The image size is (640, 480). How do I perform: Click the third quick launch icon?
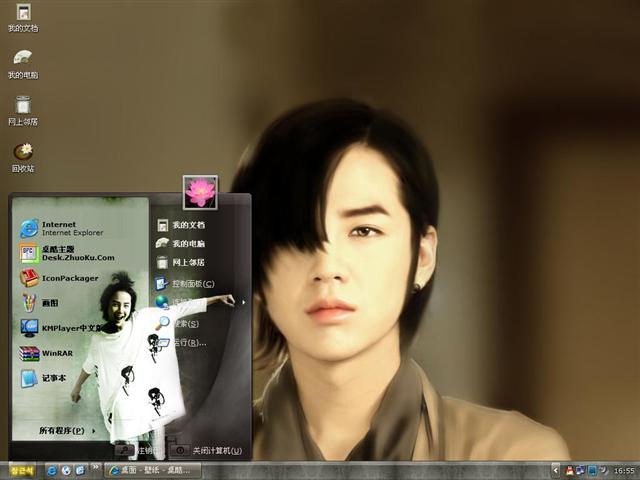point(80,471)
